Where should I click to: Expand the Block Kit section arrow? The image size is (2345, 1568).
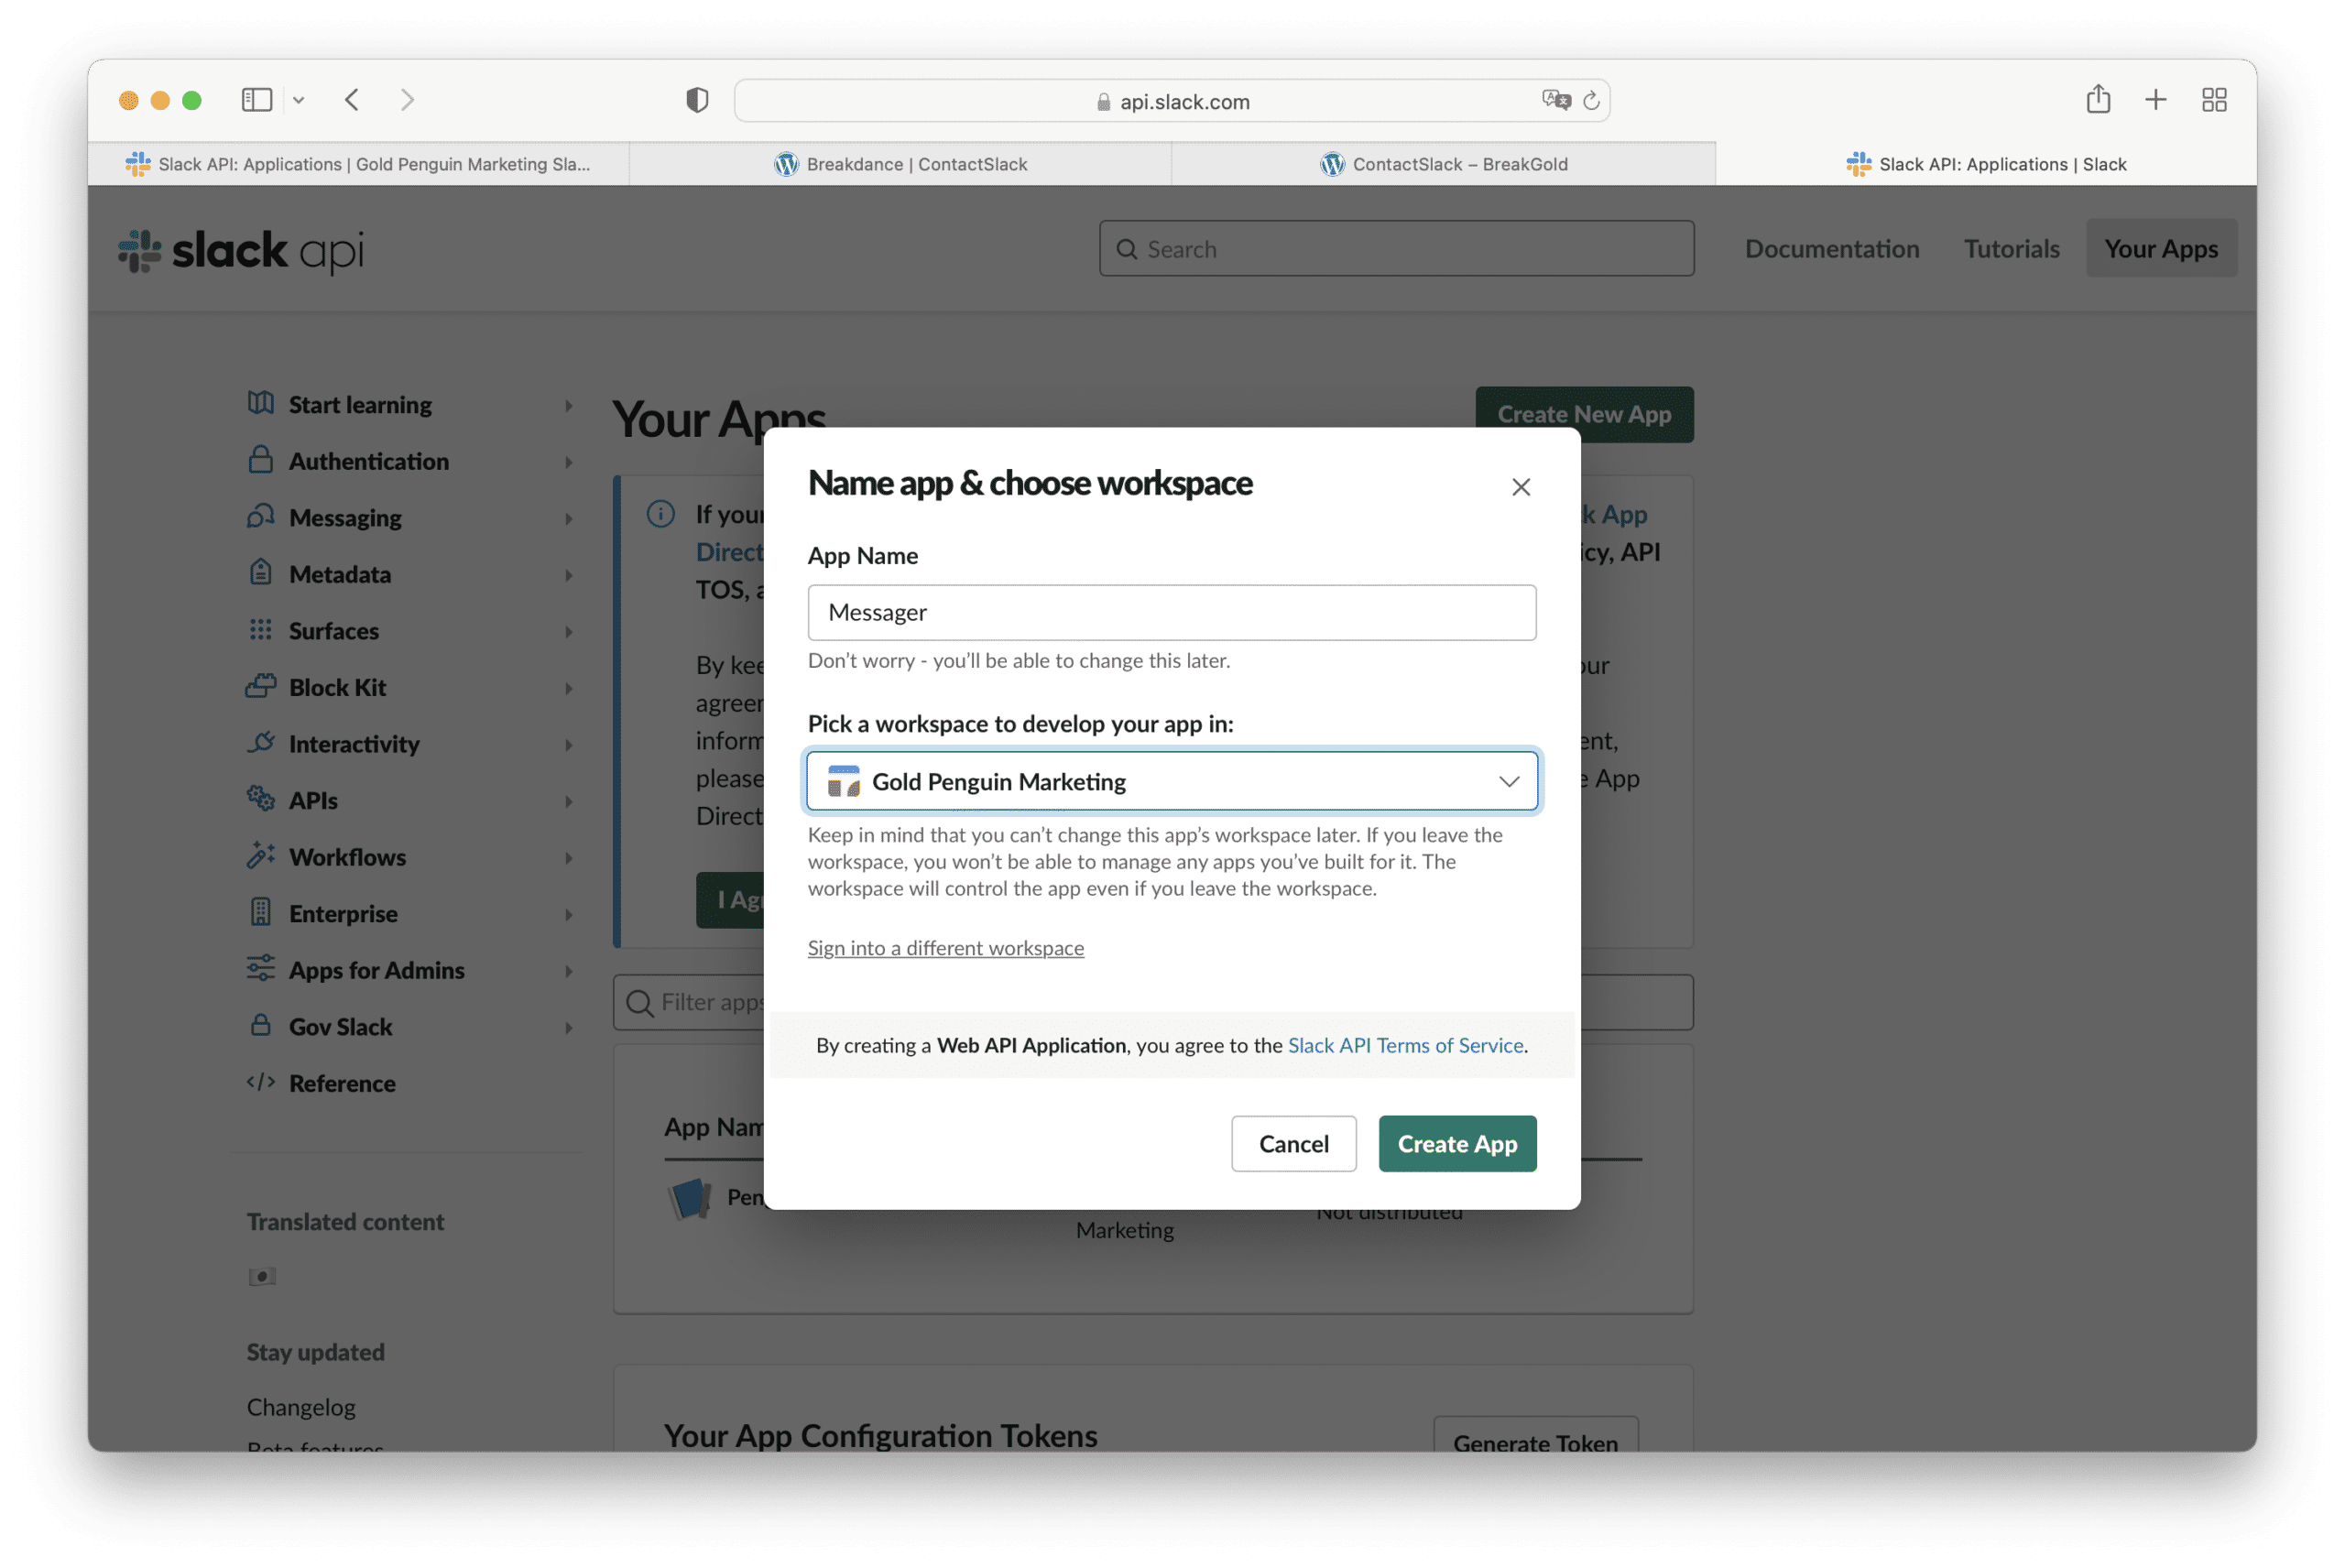[568, 688]
